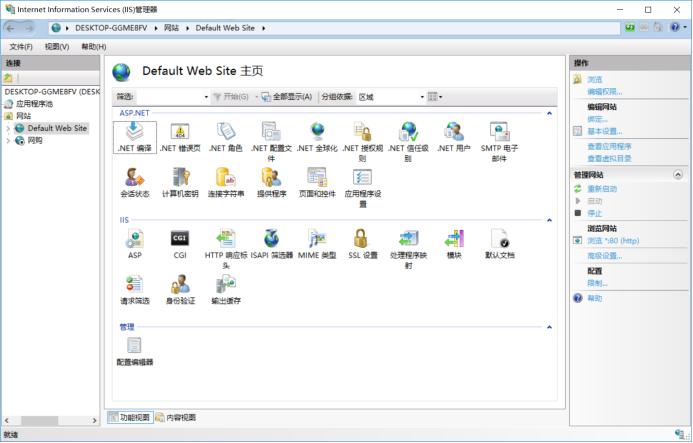Image resolution: width=693 pixels, height=443 pixels.
Task: Open the MIME 类型 feature icon
Action: tap(317, 244)
